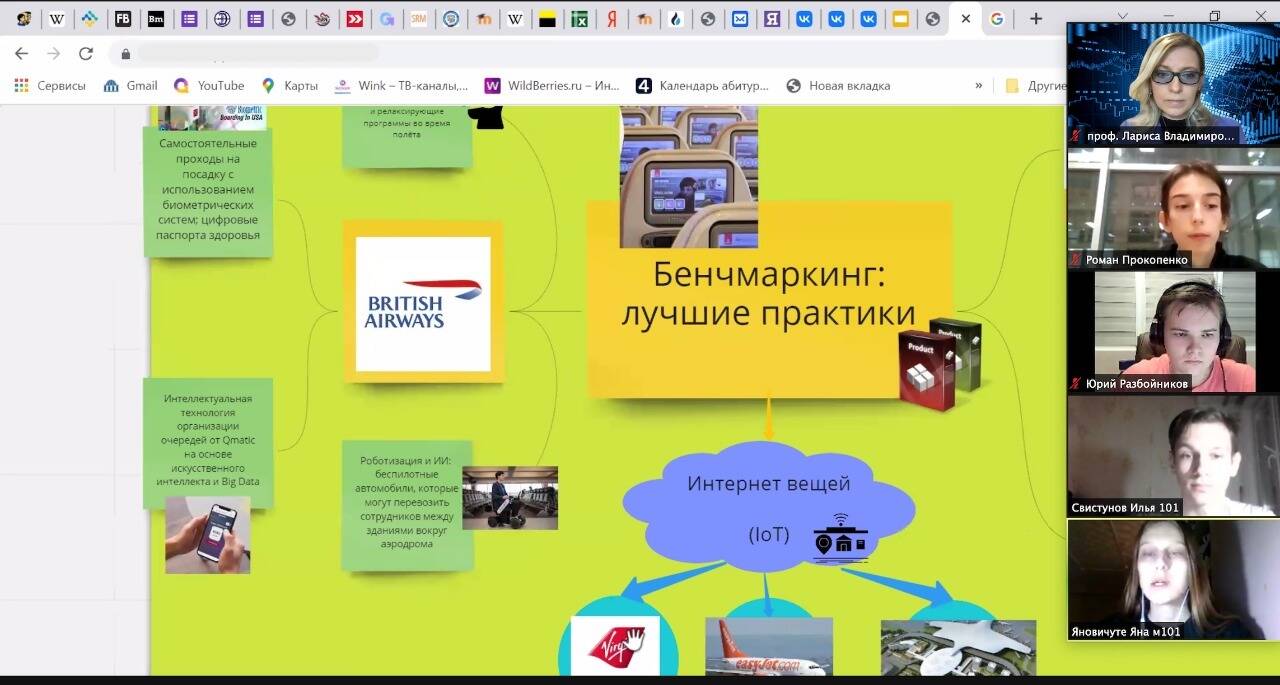The width and height of the screenshot is (1280, 685).
Task: Select the релаксирующие программы note
Action: tap(407, 137)
